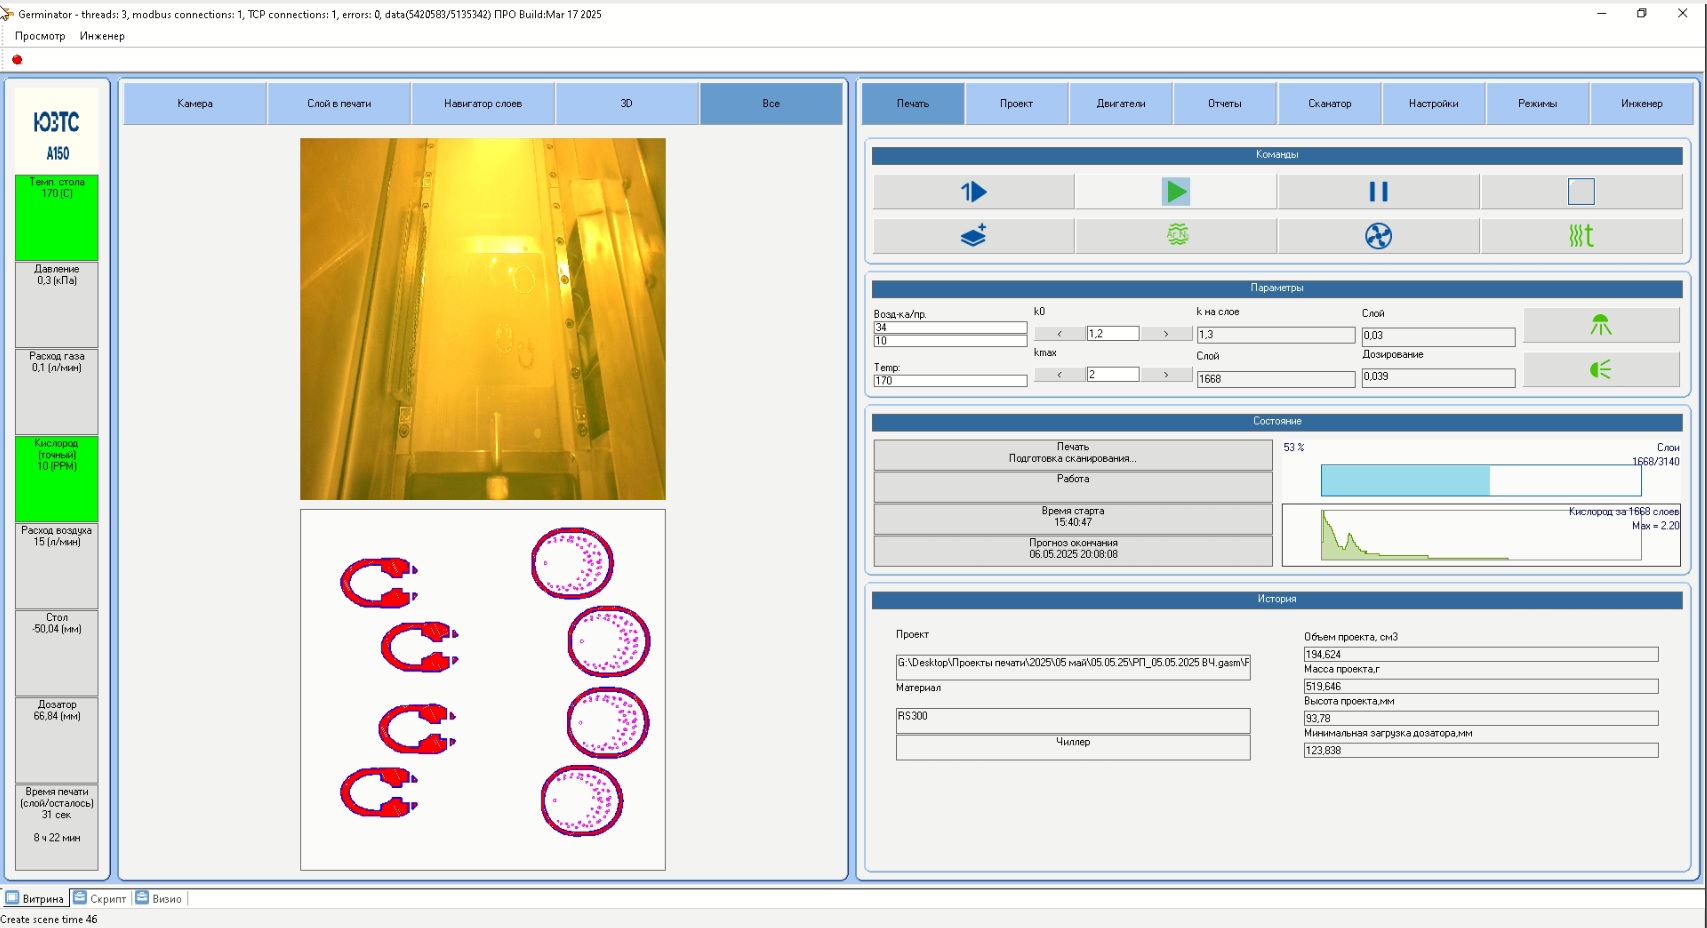Decrease k0 with the left arrow
This screenshot has width=1707, height=928.
tap(1059, 334)
